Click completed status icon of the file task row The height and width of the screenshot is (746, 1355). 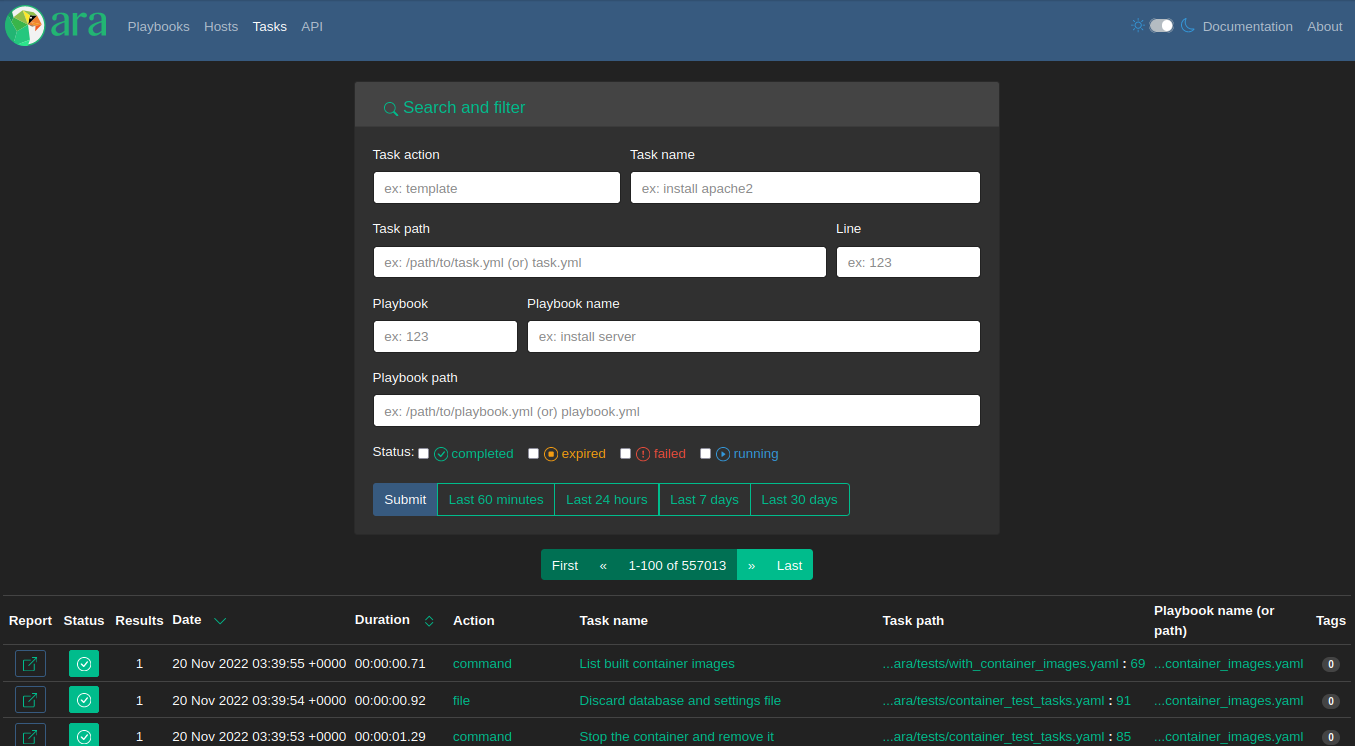tap(84, 700)
